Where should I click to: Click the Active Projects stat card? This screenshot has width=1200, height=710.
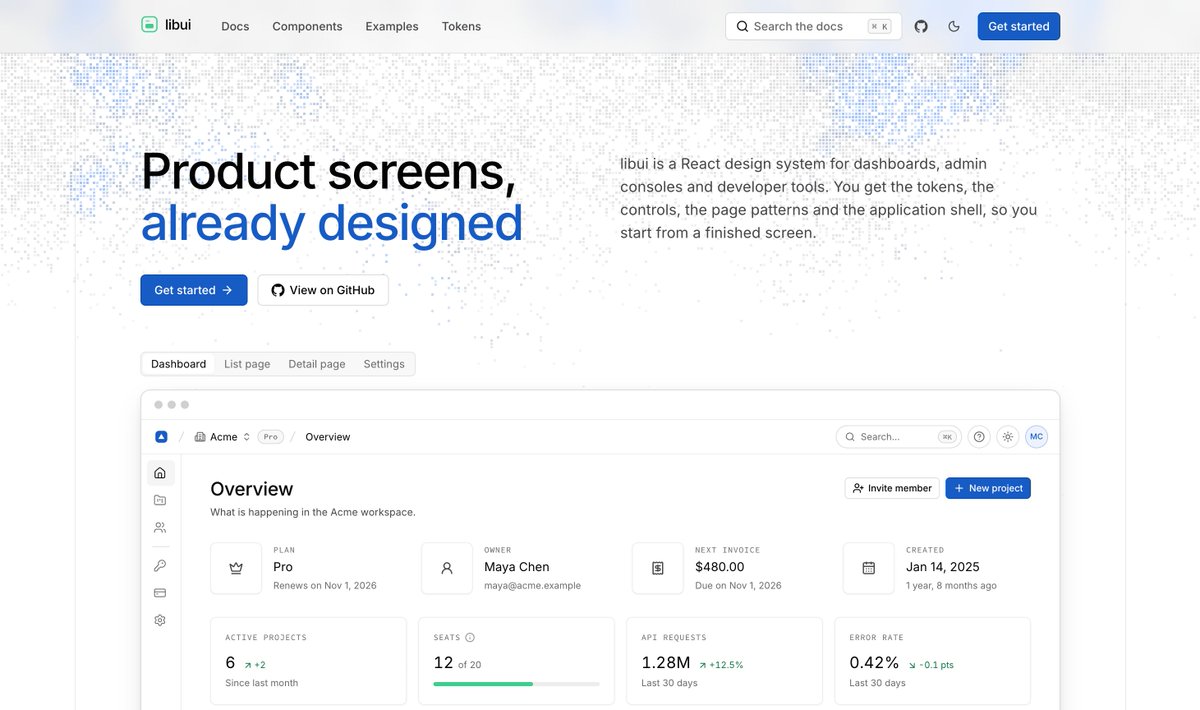tap(308, 661)
